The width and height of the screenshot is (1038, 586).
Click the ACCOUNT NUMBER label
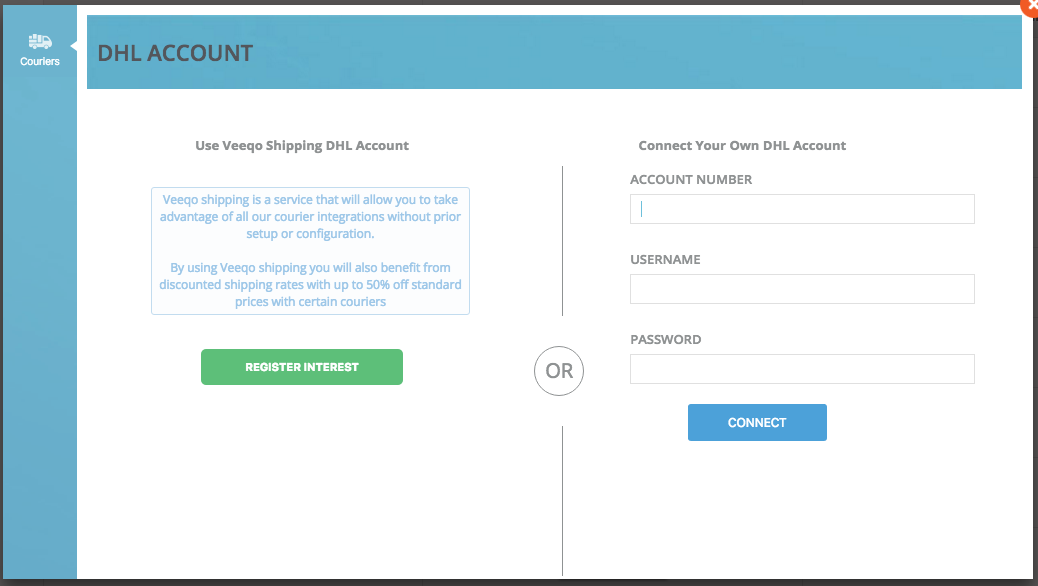click(x=691, y=179)
